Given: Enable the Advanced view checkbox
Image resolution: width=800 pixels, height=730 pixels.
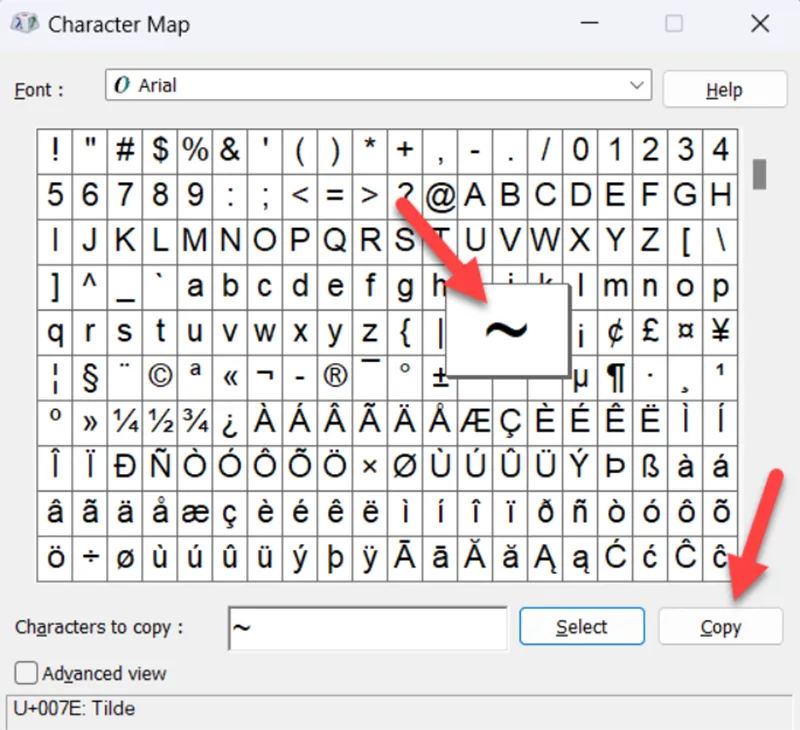Looking at the screenshot, I should coord(26,673).
